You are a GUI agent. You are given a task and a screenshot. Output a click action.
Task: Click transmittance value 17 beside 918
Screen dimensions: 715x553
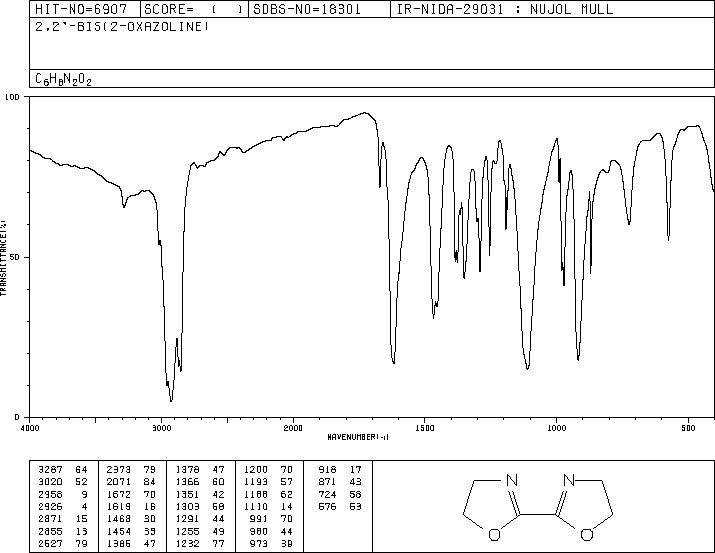pos(355,470)
